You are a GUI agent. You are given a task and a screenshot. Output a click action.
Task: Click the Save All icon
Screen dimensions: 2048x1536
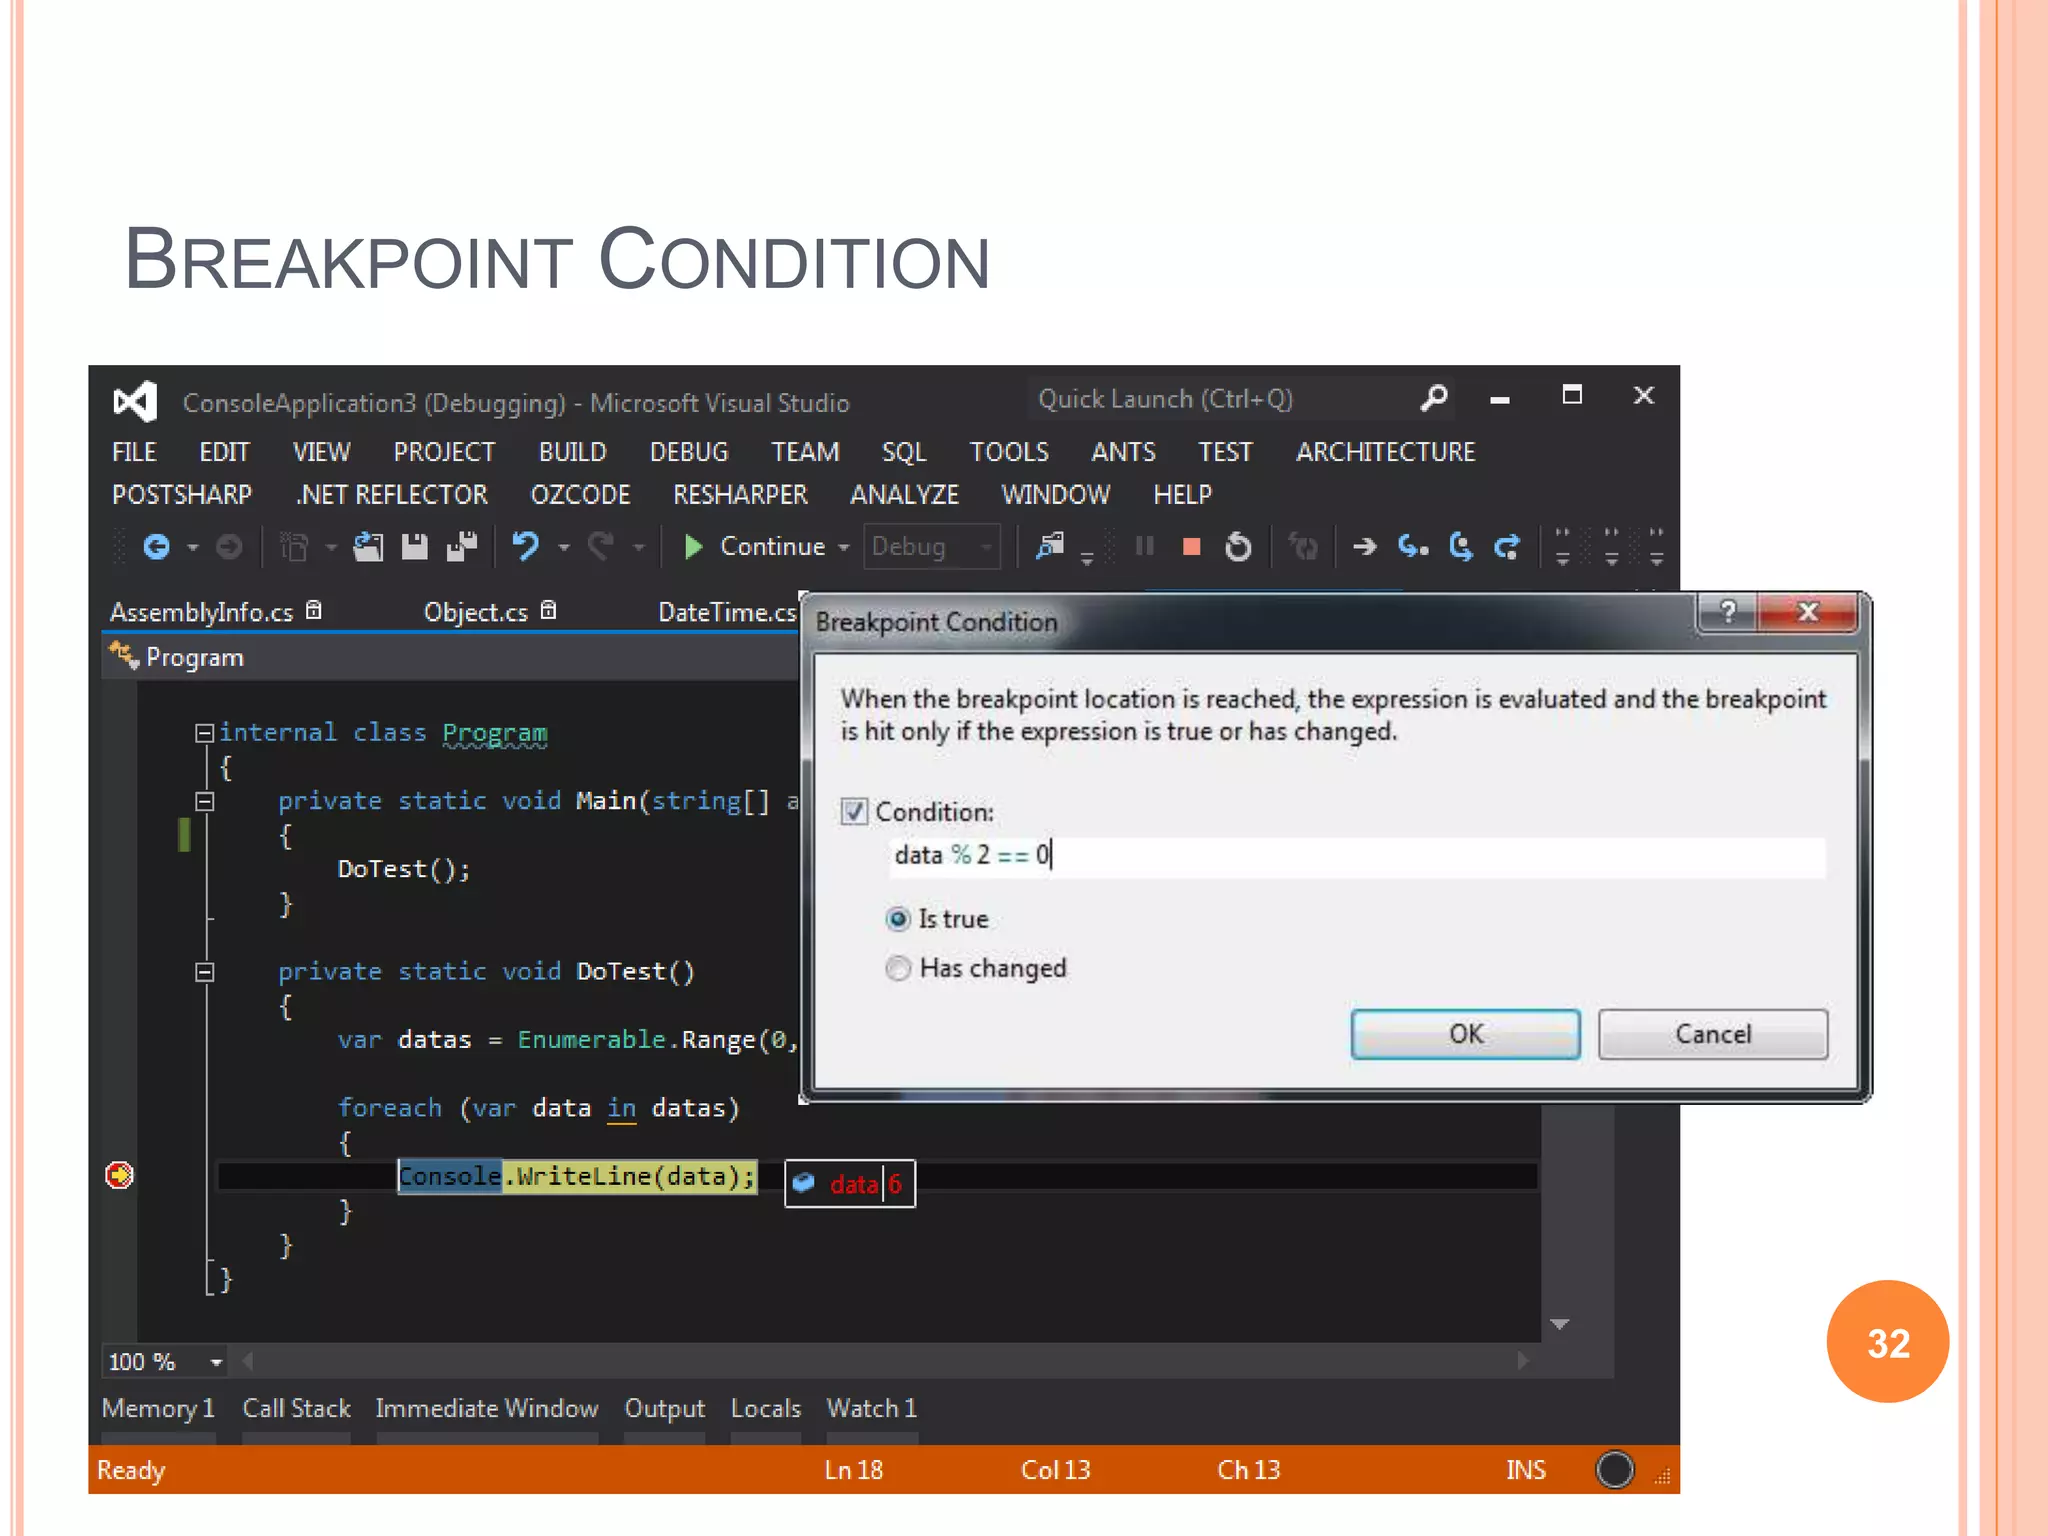(462, 547)
